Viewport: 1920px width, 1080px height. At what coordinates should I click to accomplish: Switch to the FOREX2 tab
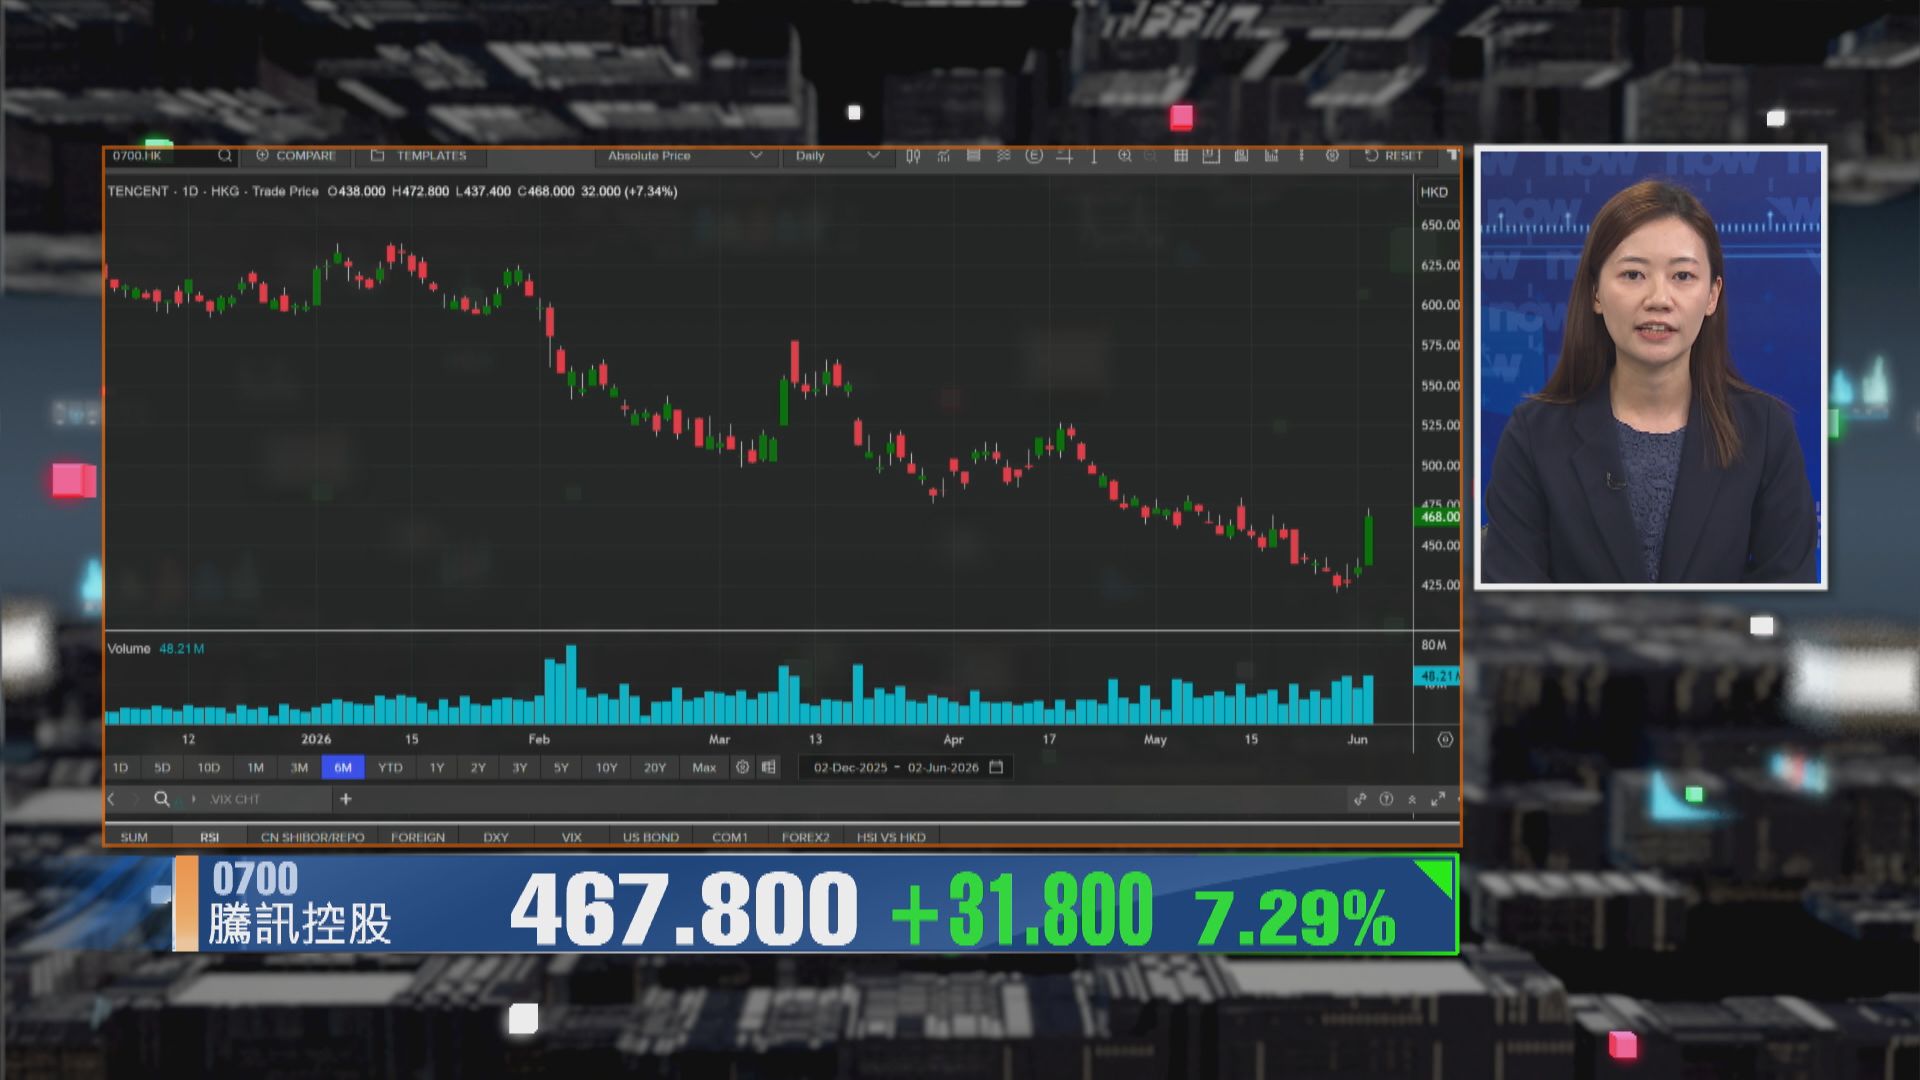(x=806, y=837)
